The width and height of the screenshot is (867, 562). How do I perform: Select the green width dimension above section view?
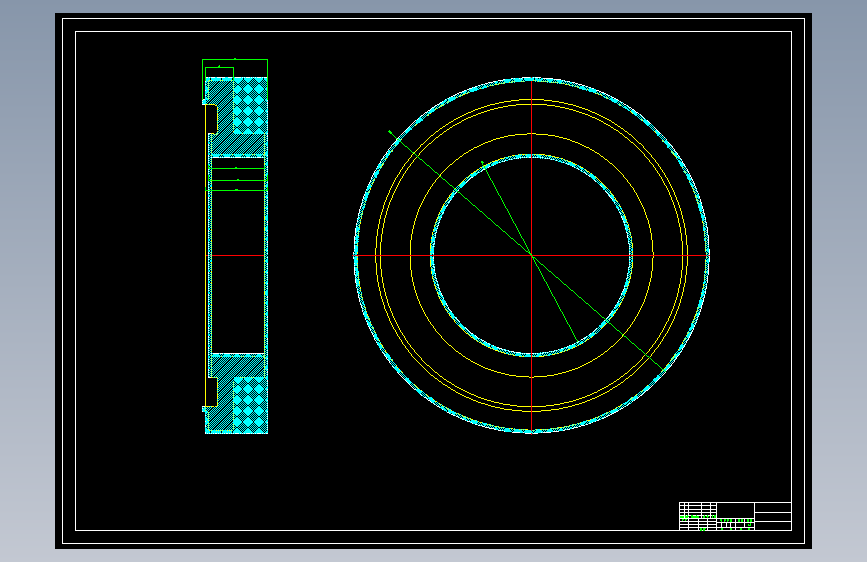[x=235, y=60]
